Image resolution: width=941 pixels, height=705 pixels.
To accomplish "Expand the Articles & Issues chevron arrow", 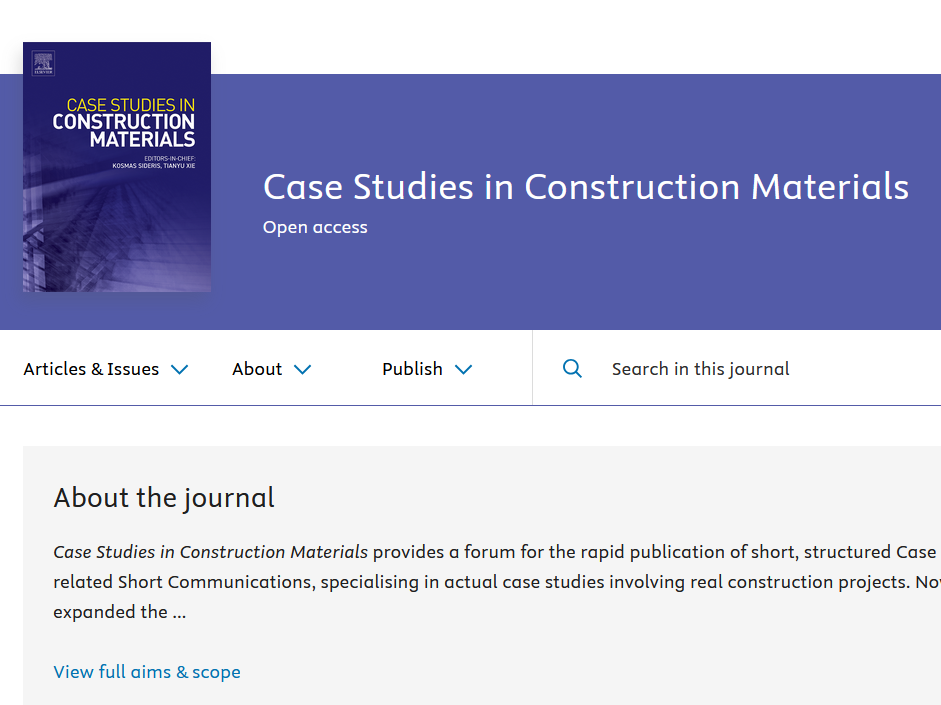I will click(179, 370).
